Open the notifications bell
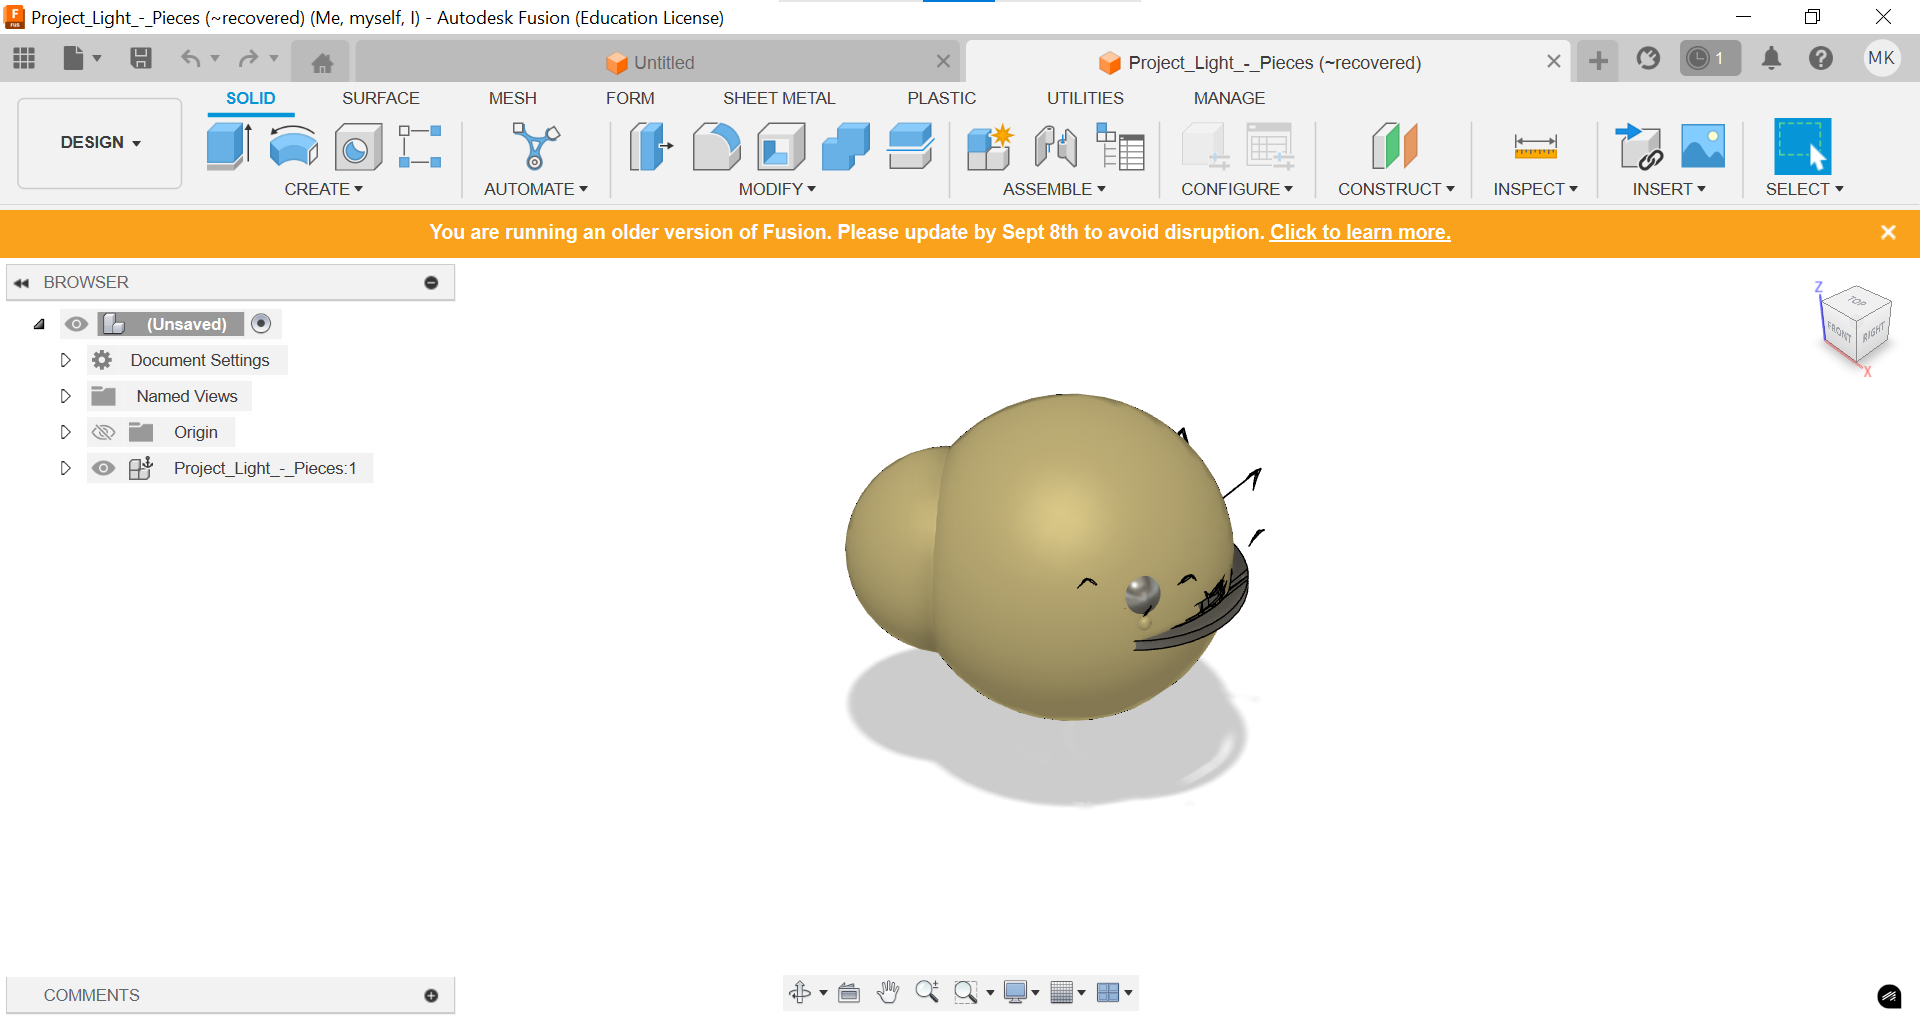Viewport: 1920px width, 1020px height. tap(1771, 59)
